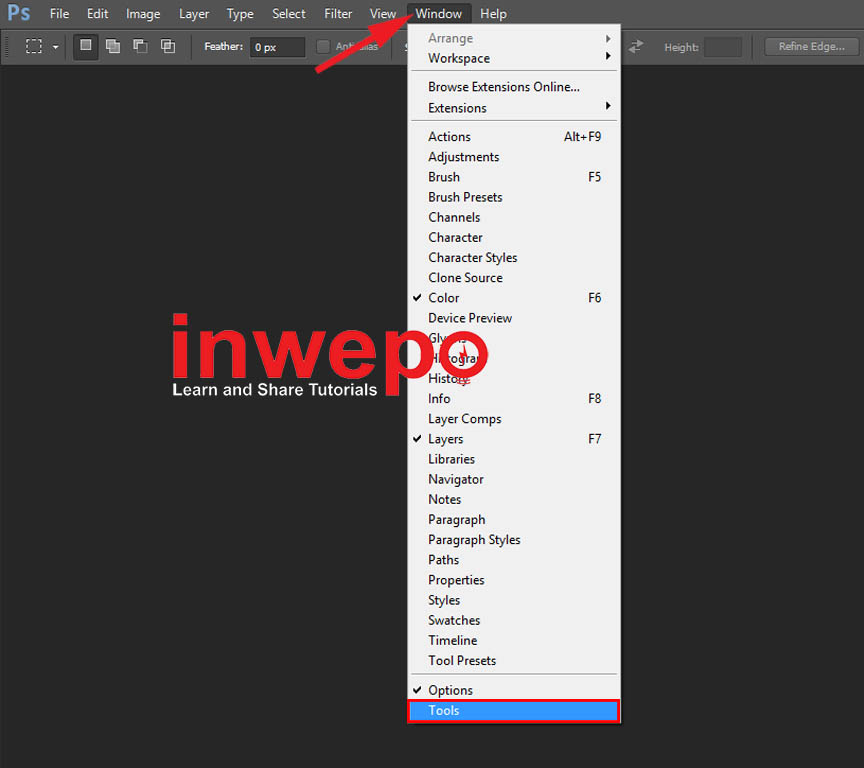Uncheck the Options bar menu entry

click(450, 690)
